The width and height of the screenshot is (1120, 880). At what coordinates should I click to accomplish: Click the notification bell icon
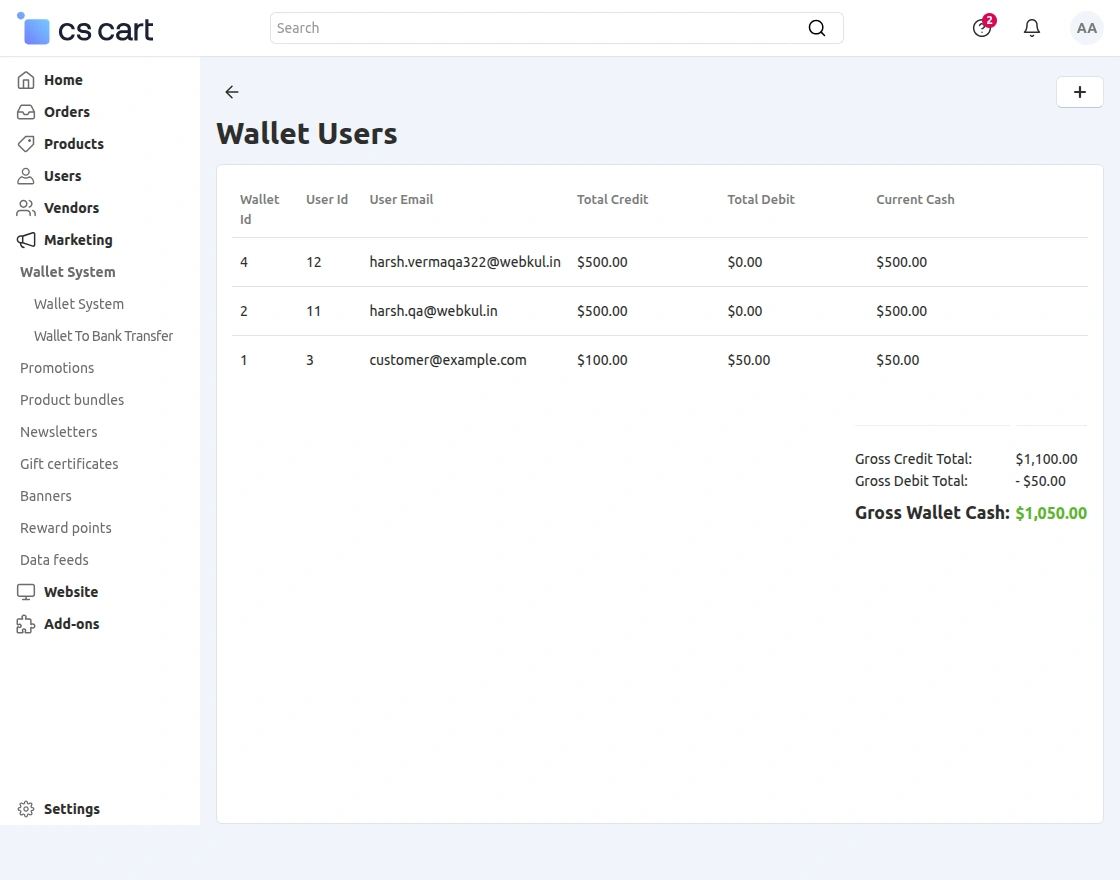click(x=1031, y=28)
